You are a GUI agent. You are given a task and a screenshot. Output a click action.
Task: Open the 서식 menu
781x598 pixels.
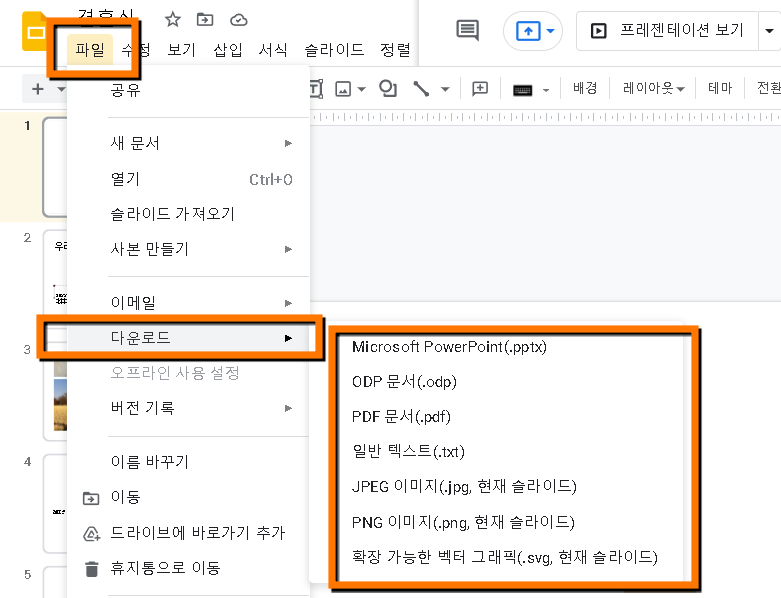coord(273,49)
